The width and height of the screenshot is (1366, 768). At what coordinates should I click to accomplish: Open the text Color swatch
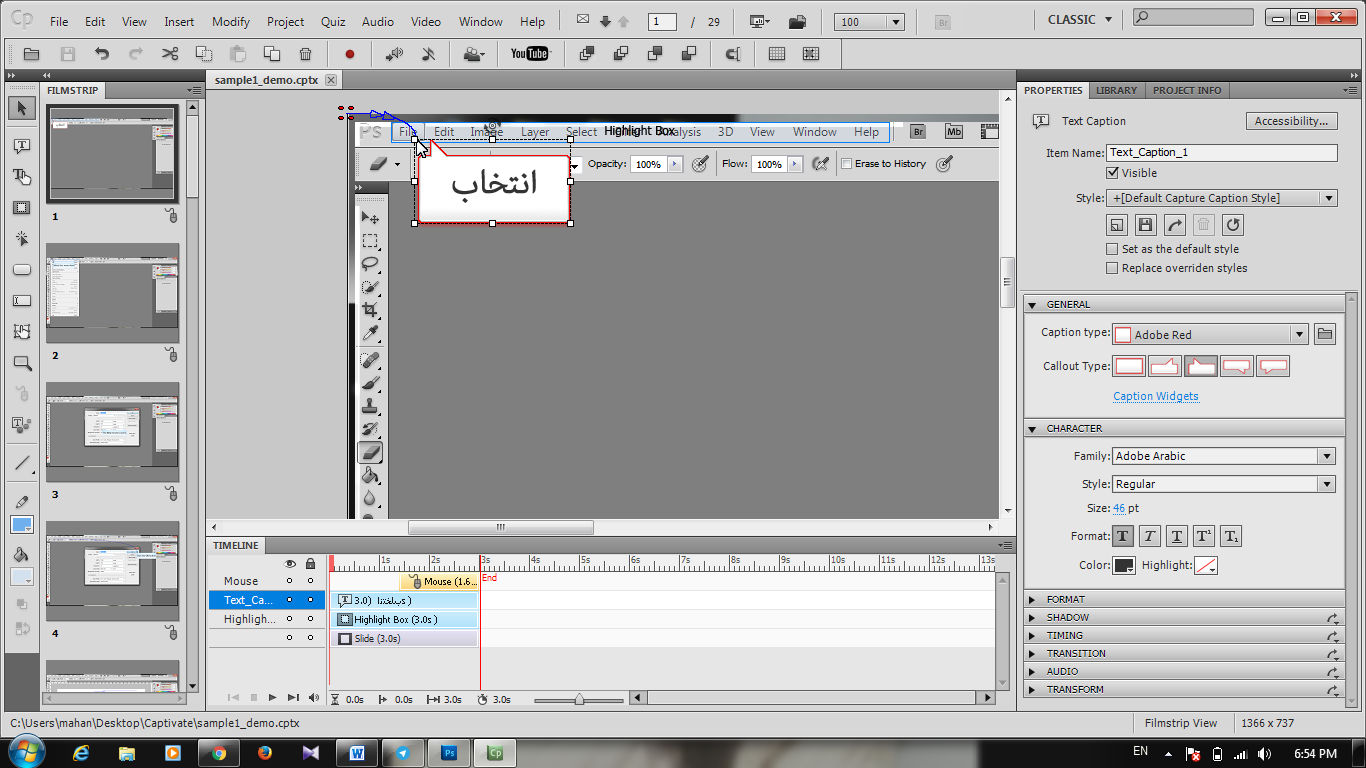click(x=1124, y=565)
